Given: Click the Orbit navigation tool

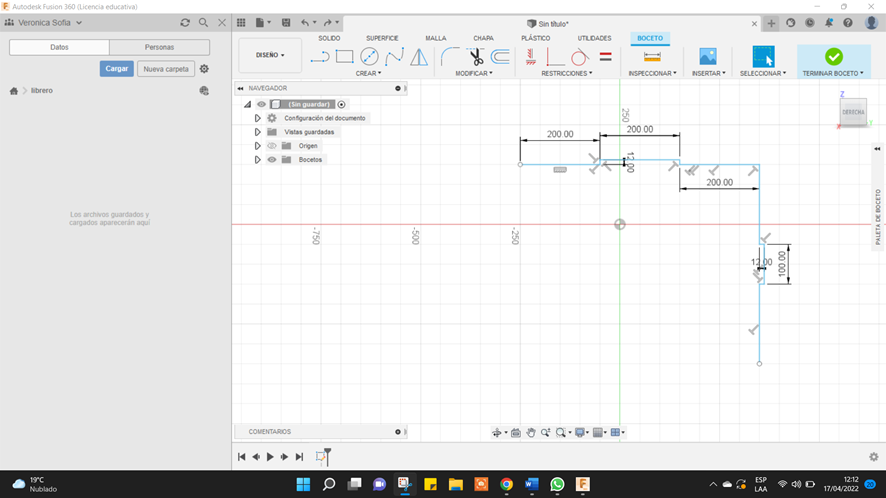Looking at the screenshot, I should 497,432.
